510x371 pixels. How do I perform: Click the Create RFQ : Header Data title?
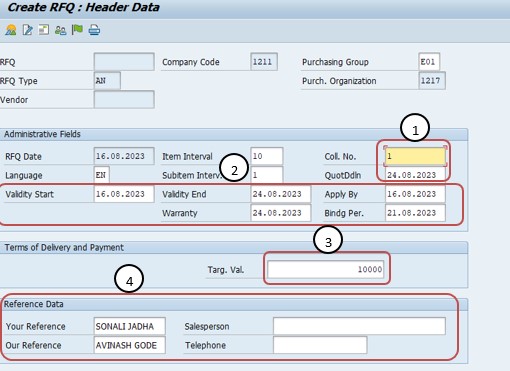click(x=83, y=7)
